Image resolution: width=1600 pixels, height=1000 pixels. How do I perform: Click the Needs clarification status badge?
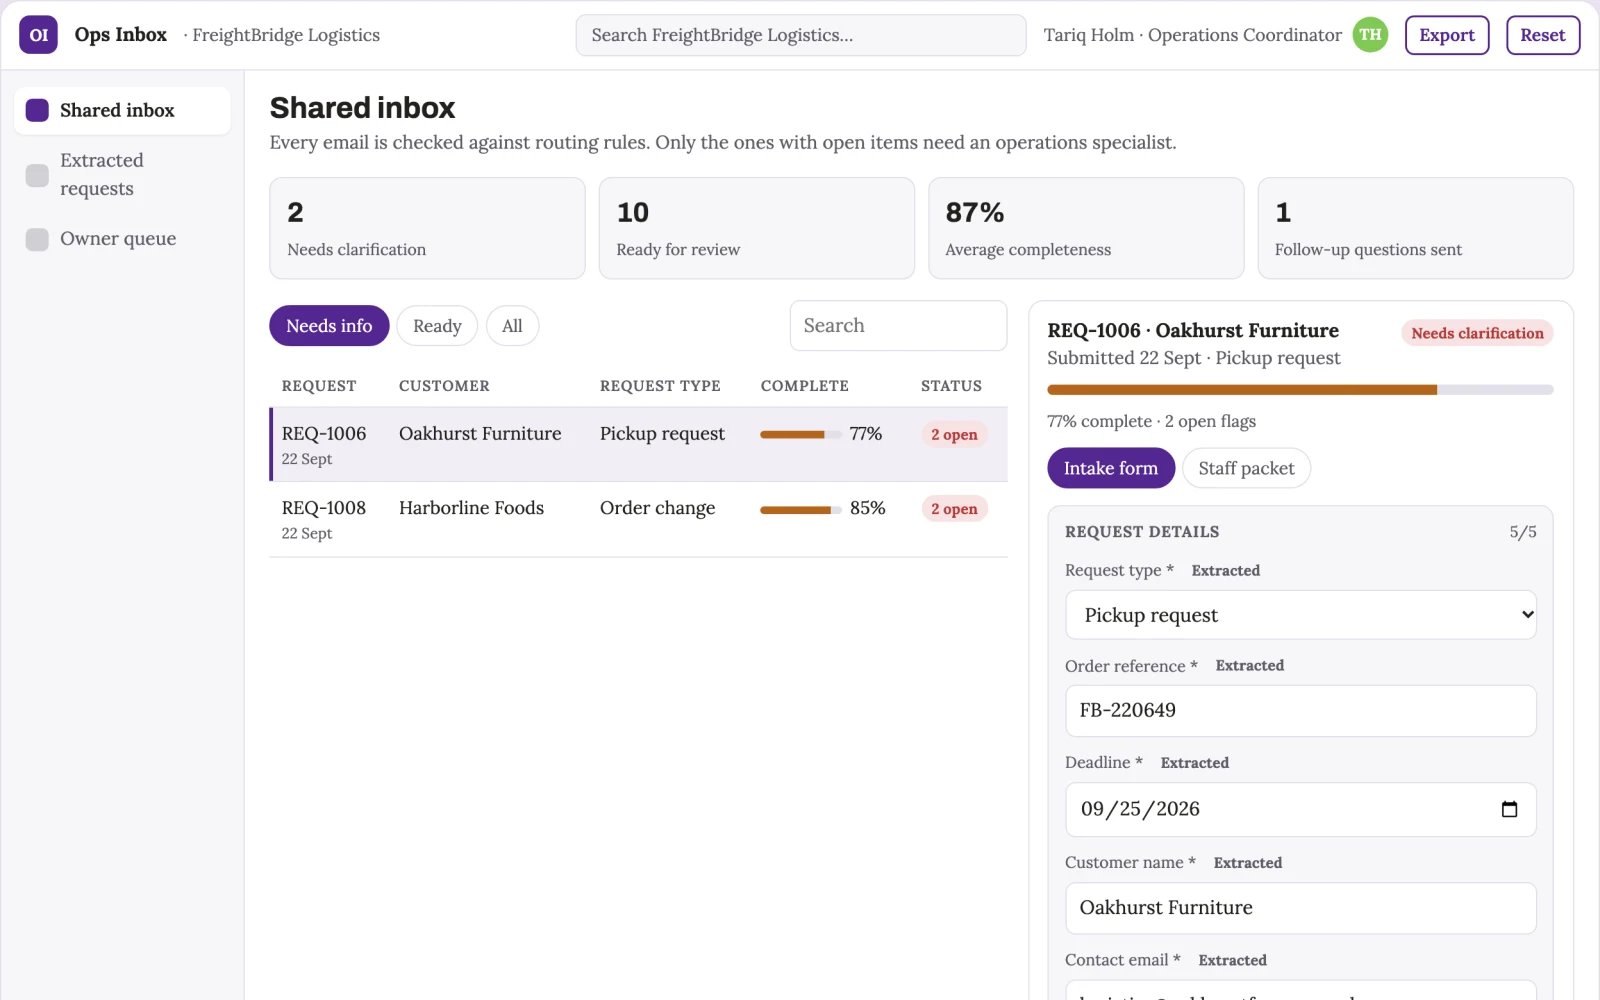(1477, 333)
